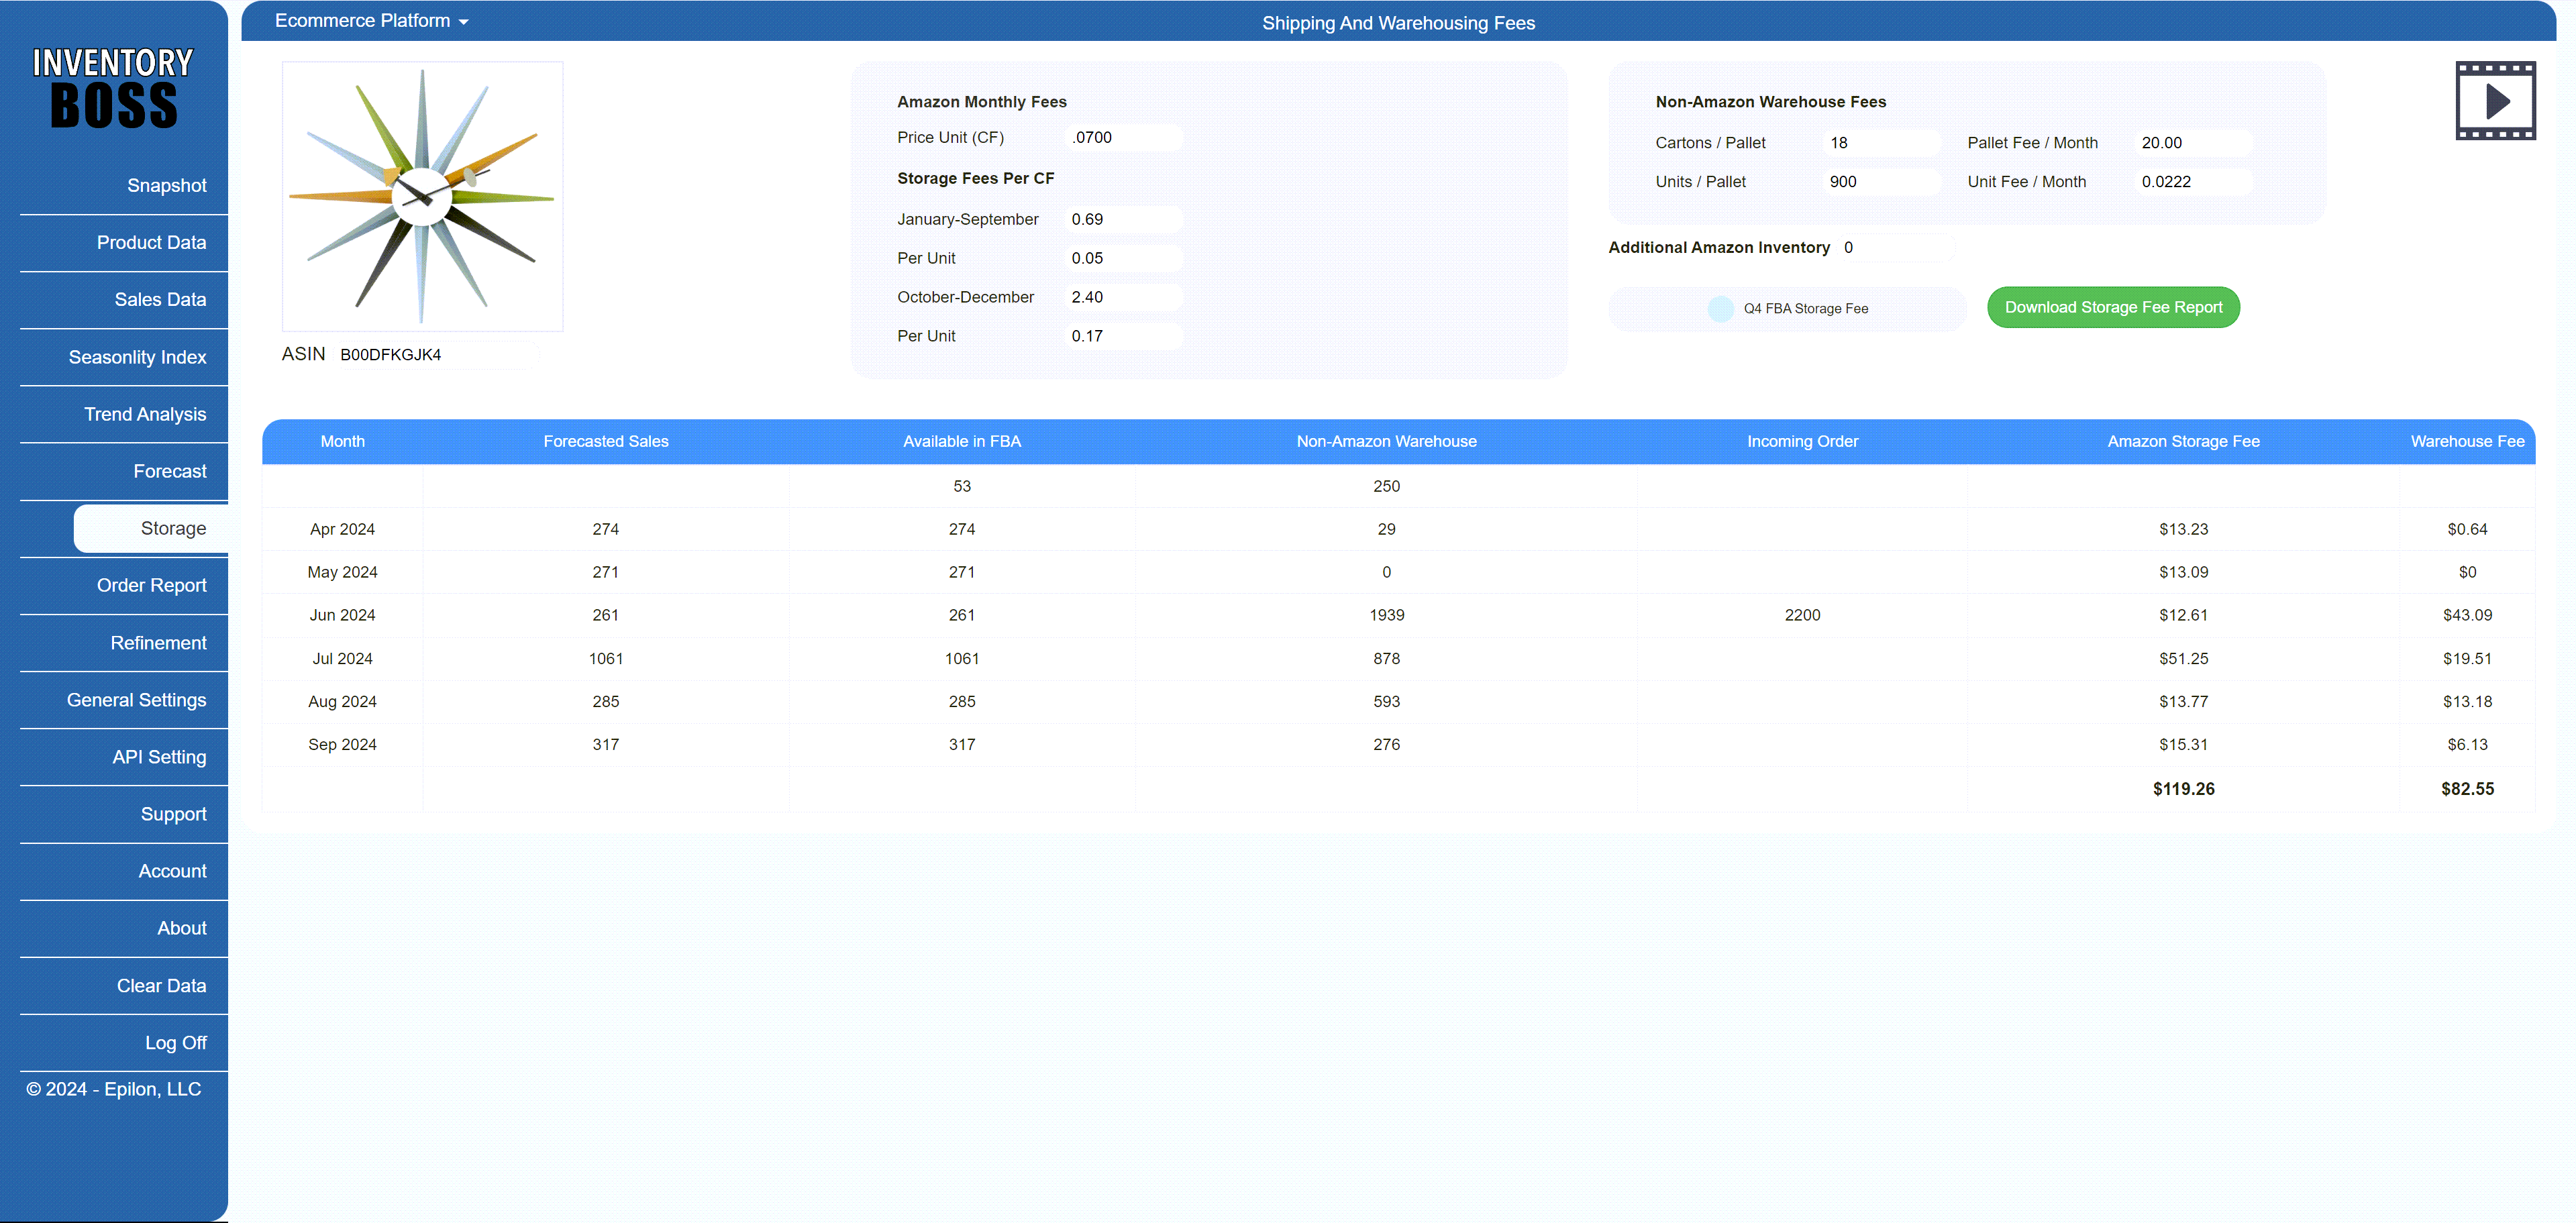Select the May 2024 row label
The image size is (2576, 1223).
tap(342, 572)
